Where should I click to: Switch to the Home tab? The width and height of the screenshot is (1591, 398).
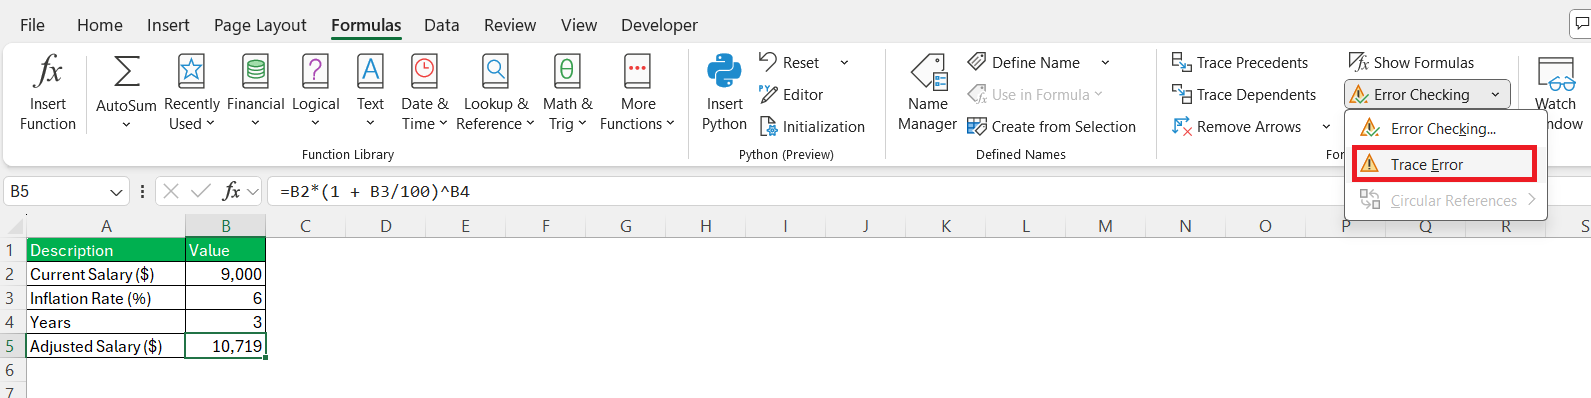click(100, 25)
